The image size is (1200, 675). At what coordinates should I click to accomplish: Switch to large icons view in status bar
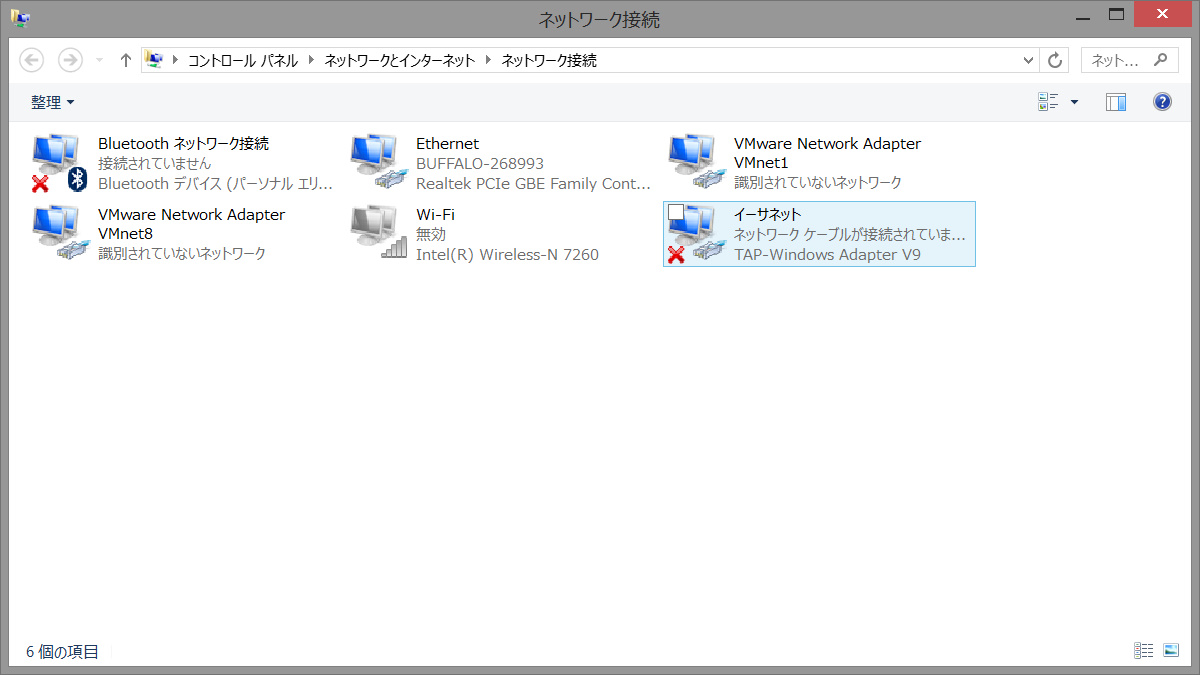coord(1172,651)
